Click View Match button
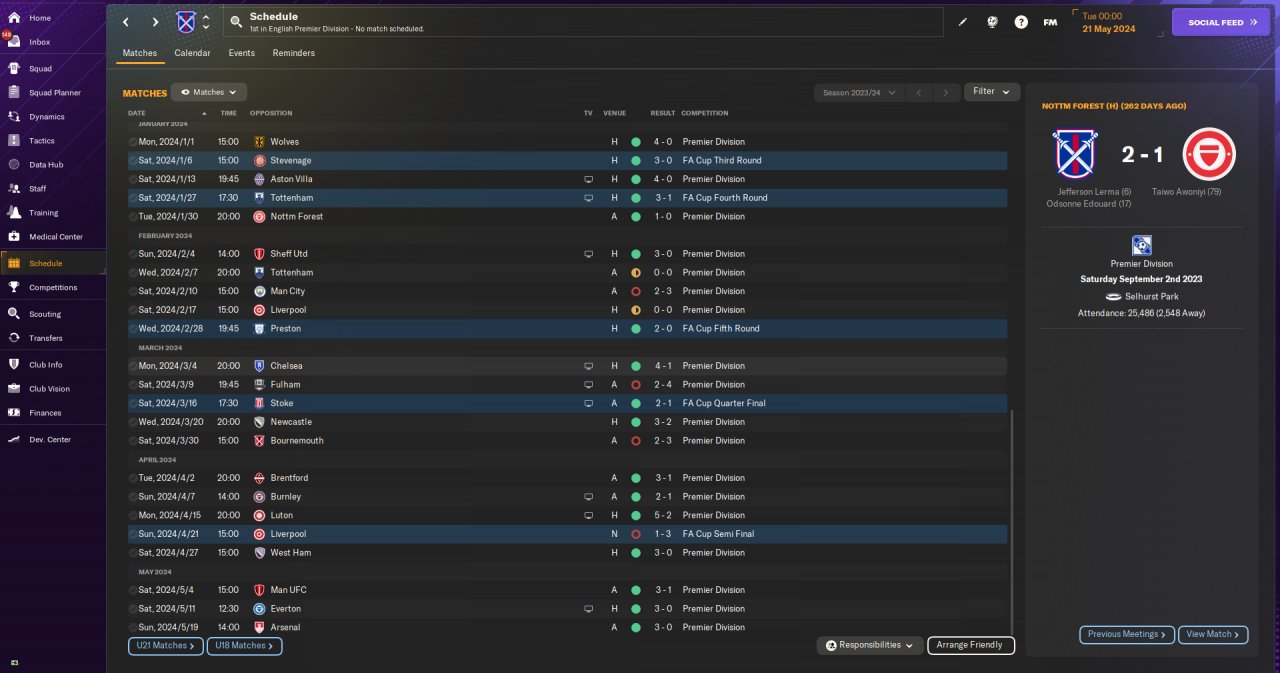 (1214, 634)
